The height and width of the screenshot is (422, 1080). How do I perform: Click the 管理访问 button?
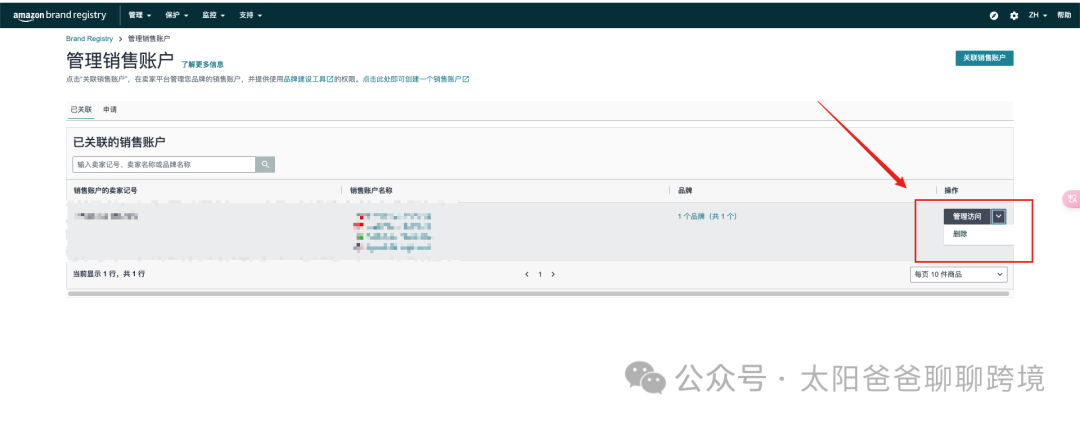pos(967,216)
